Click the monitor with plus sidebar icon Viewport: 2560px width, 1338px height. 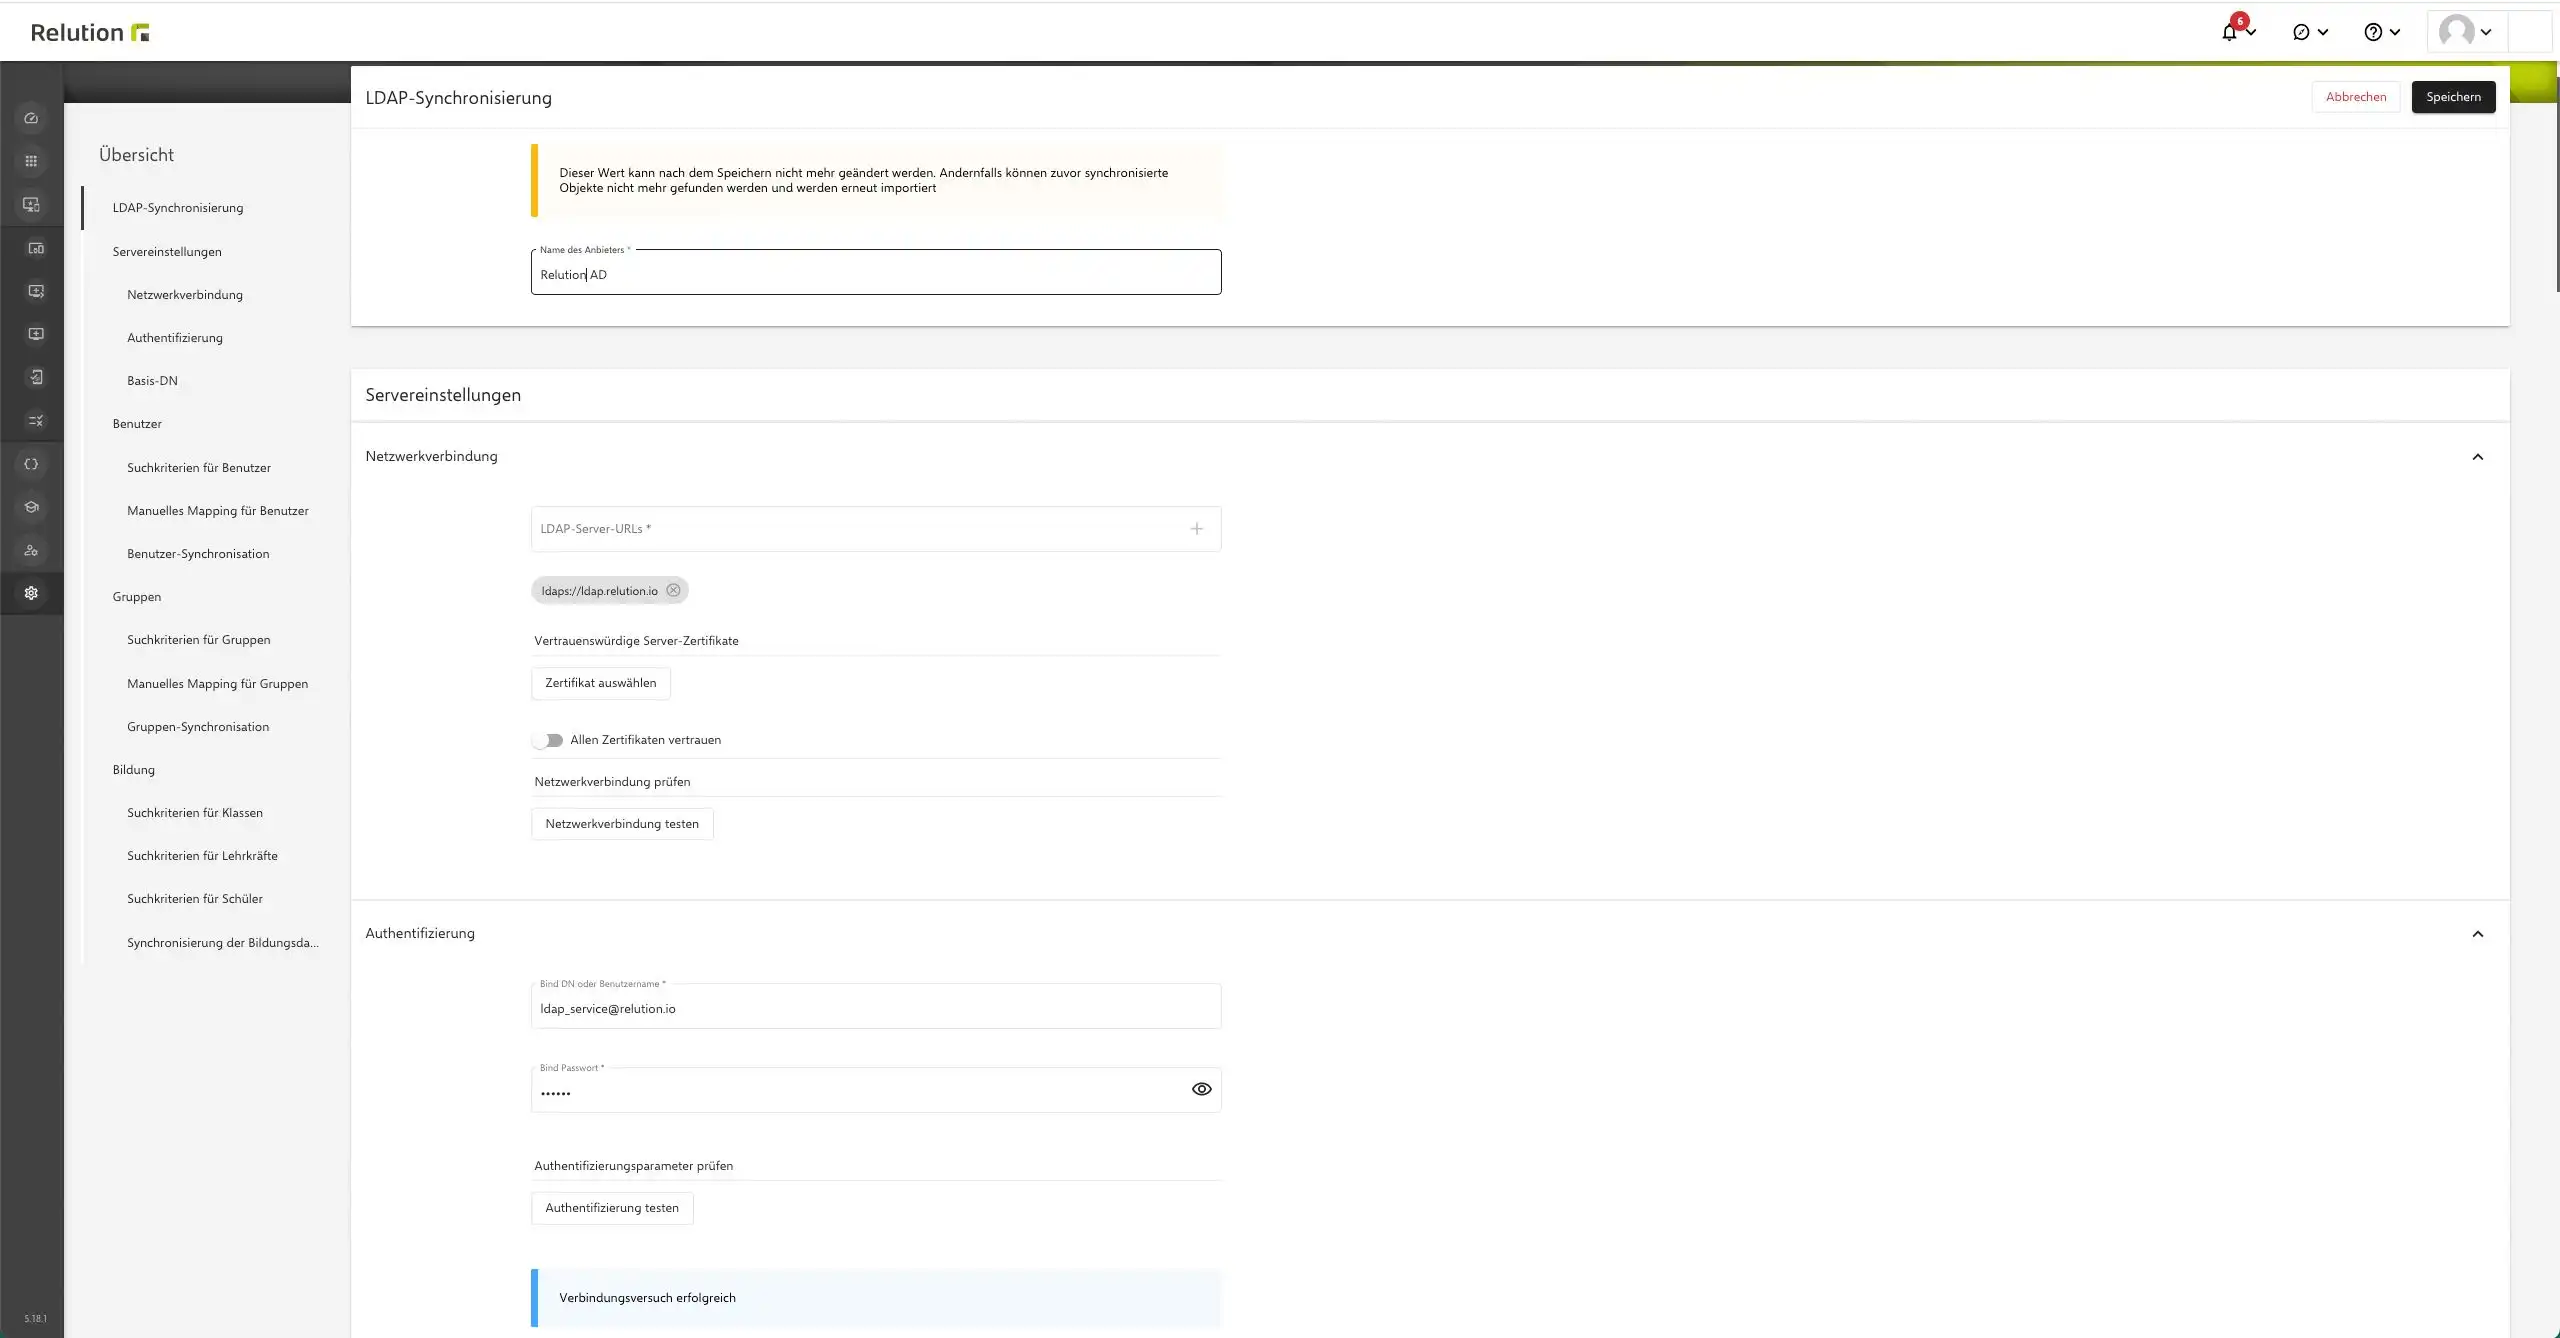pos(36,334)
